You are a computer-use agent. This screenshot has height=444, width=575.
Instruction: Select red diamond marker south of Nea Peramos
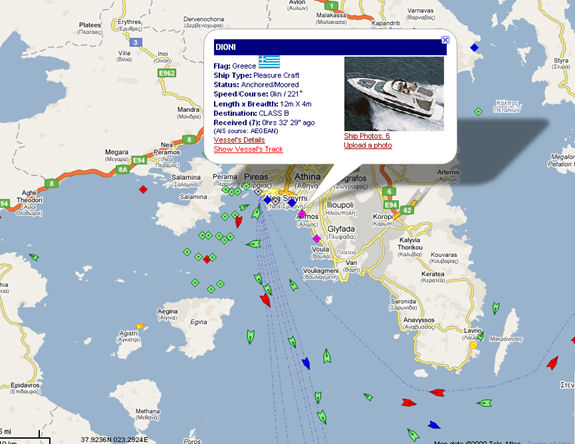[143, 189]
